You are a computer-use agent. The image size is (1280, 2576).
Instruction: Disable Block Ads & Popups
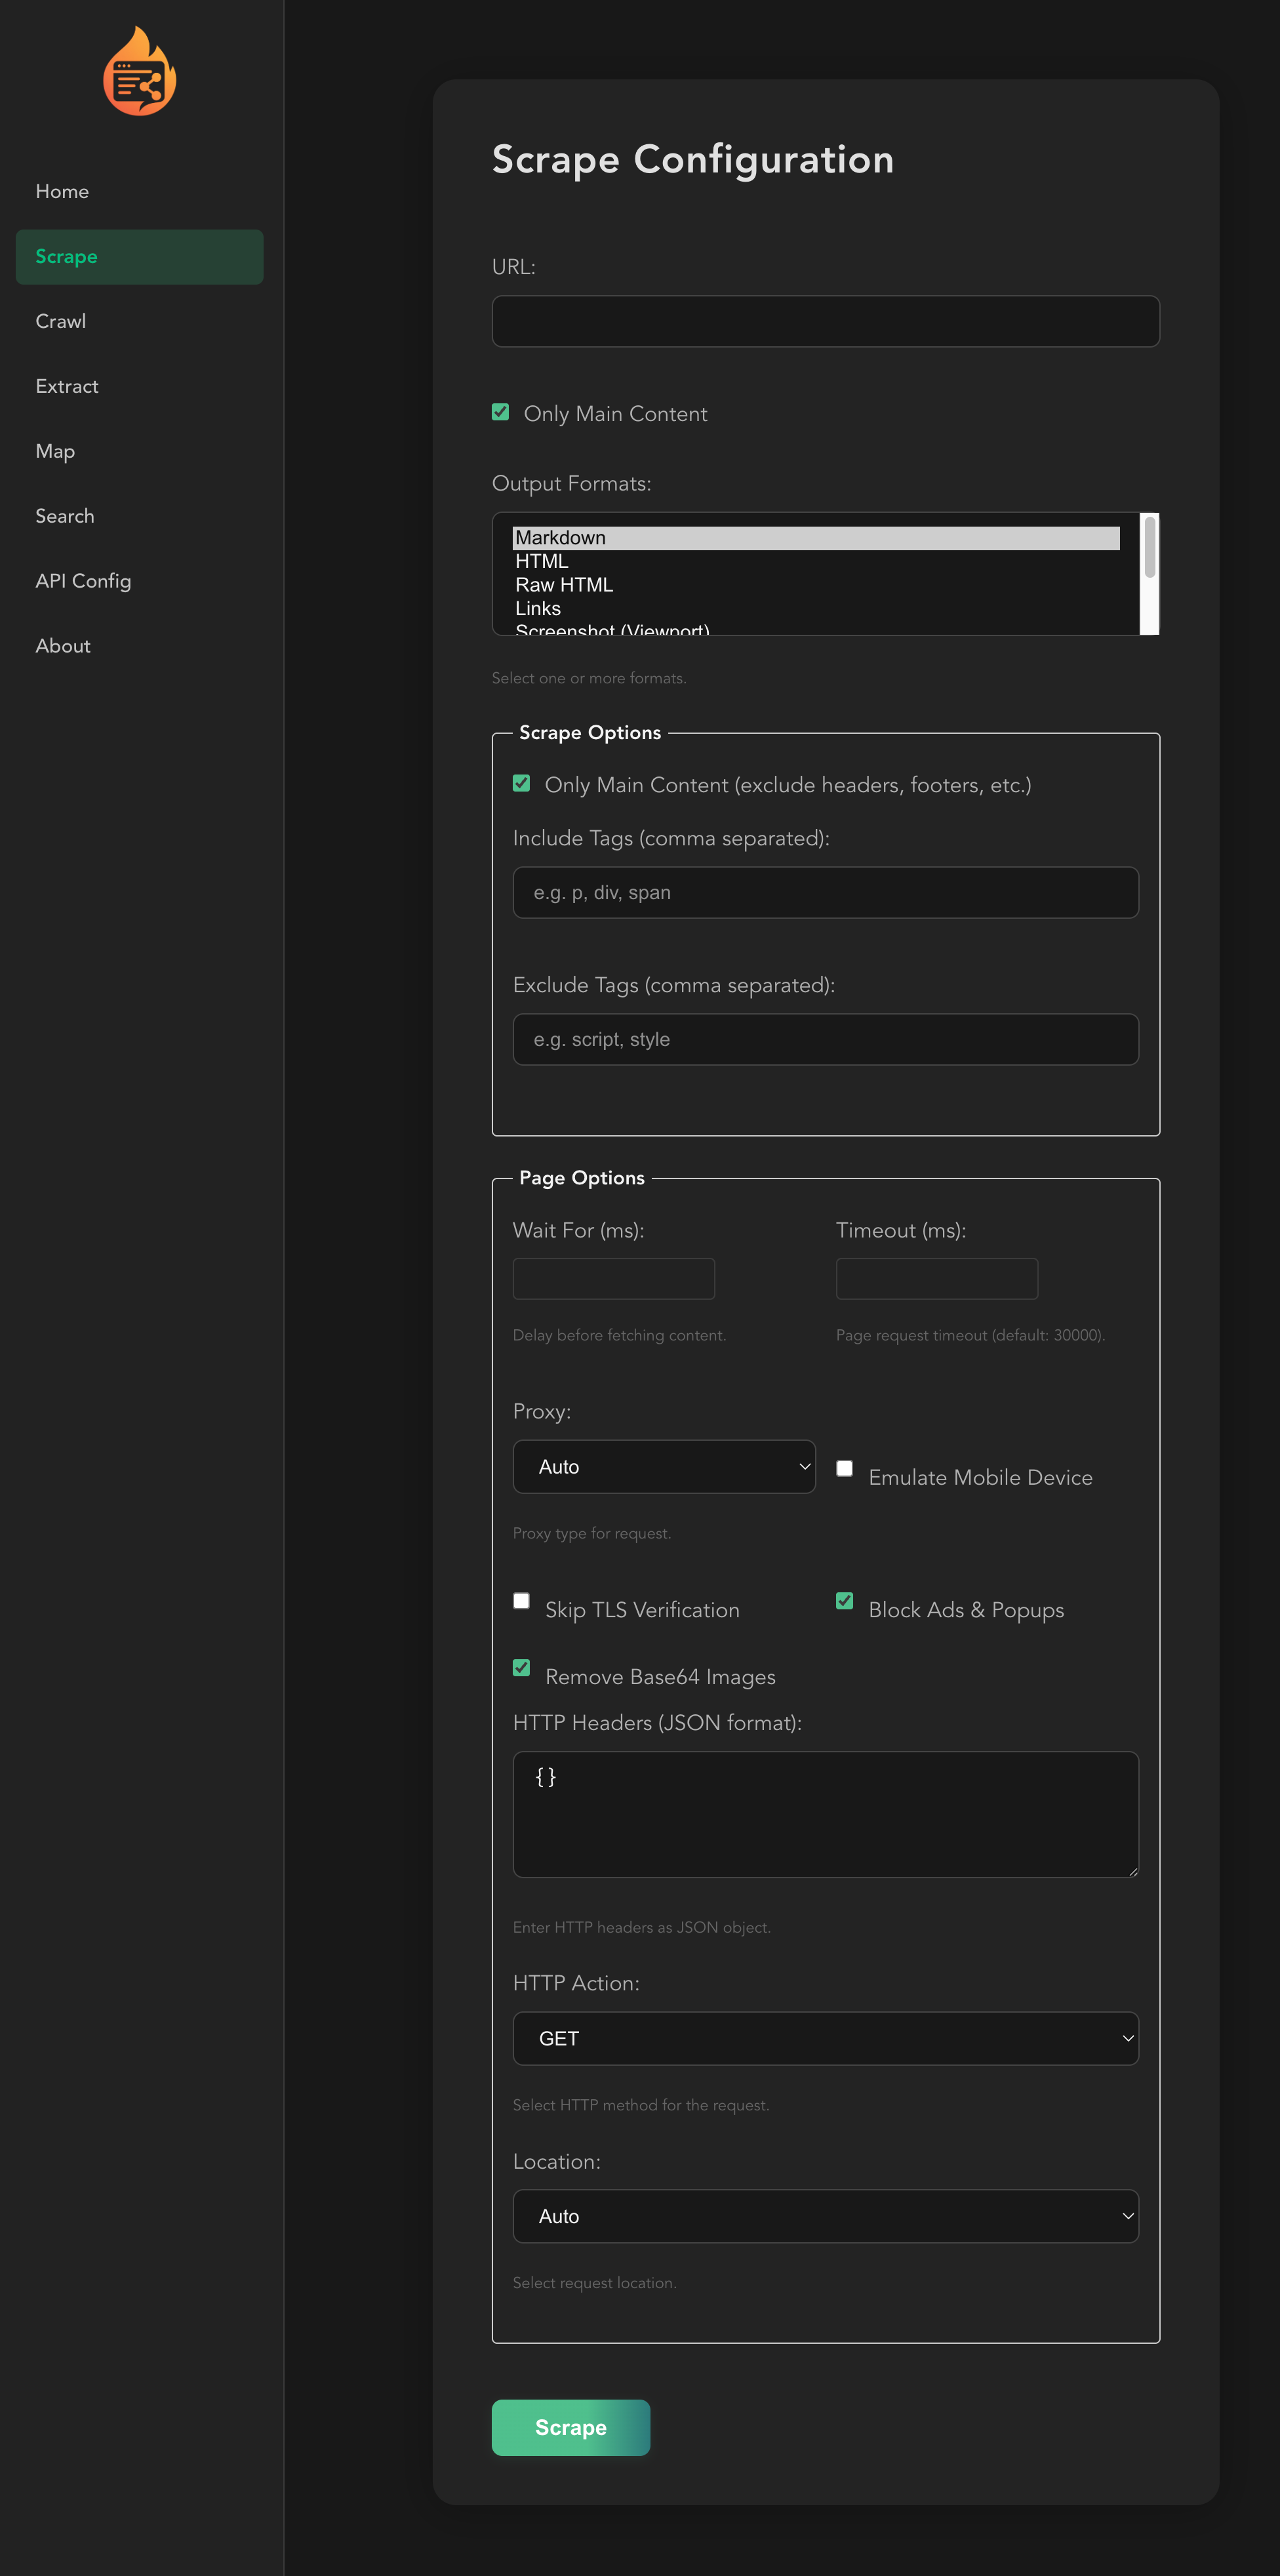pyautogui.click(x=845, y=1601)
